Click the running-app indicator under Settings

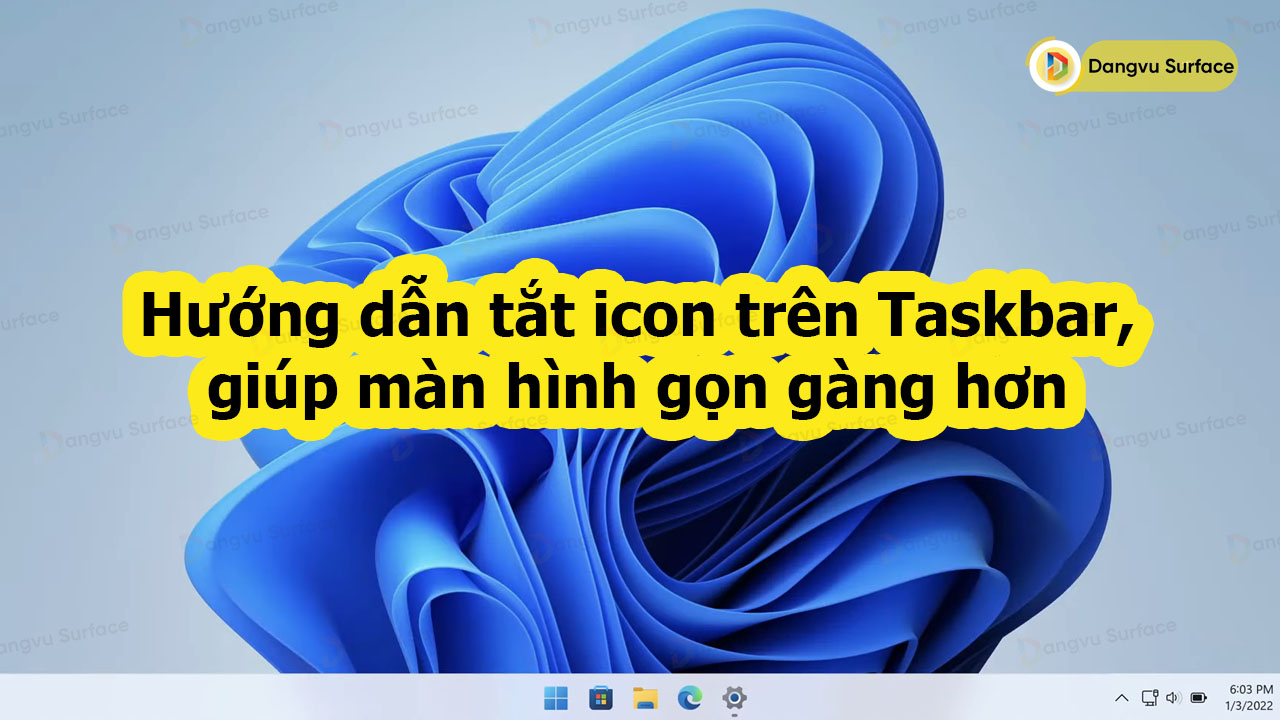pyautogui.click(x=735, y=715)
